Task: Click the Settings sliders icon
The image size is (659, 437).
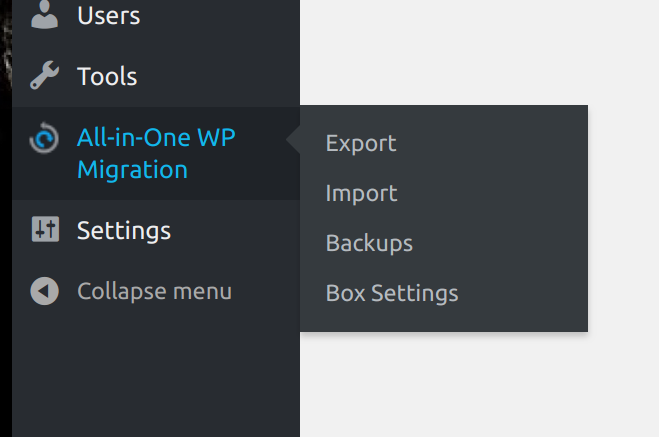Action: point(45,230)
